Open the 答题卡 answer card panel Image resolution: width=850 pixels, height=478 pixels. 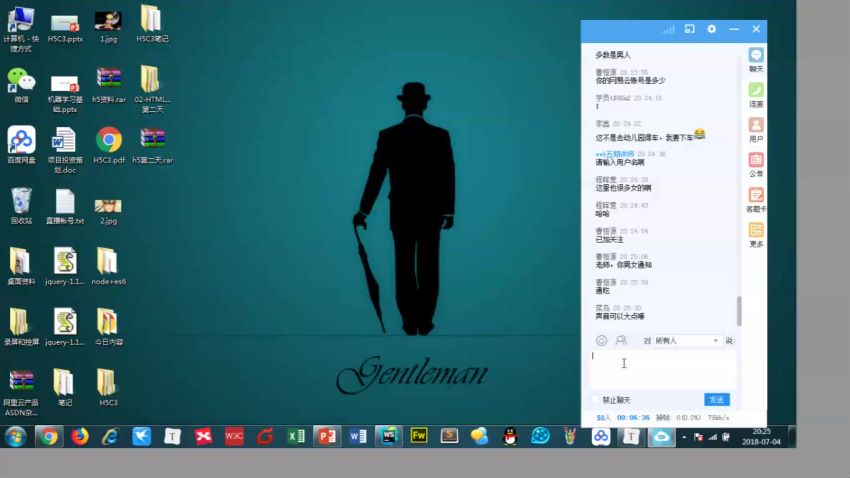point(756,199)
